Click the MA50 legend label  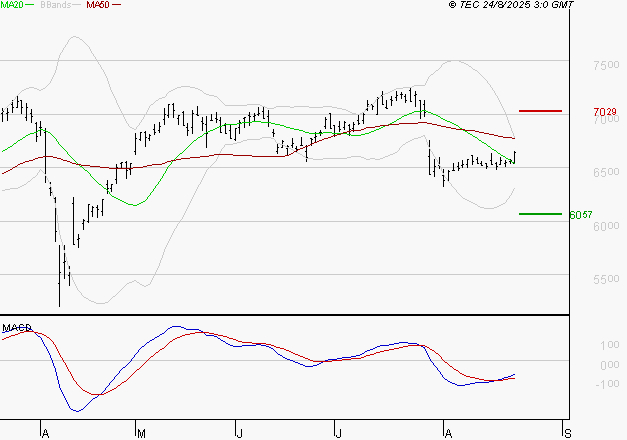point(98,5)
